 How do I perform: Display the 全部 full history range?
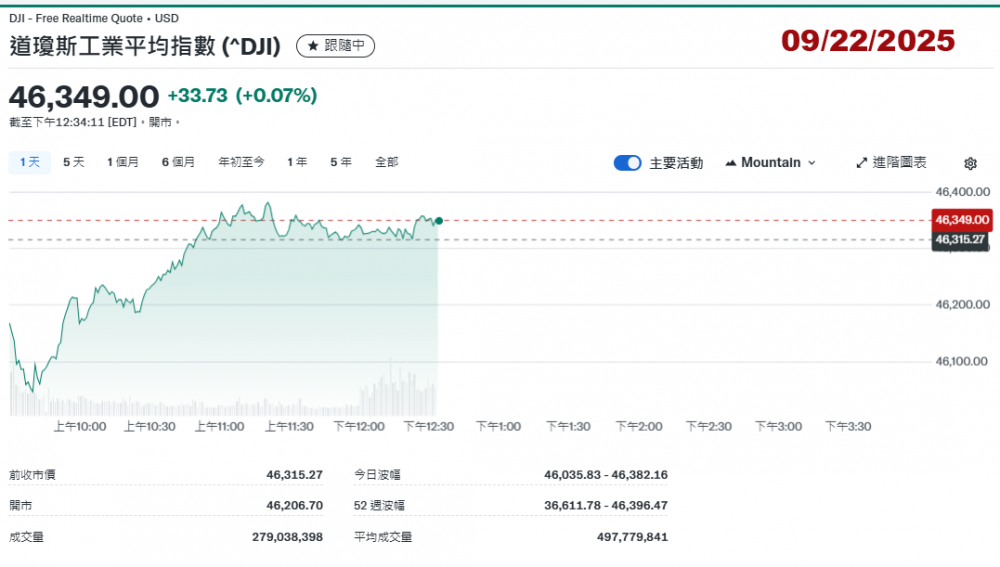(x=386, y=162)
